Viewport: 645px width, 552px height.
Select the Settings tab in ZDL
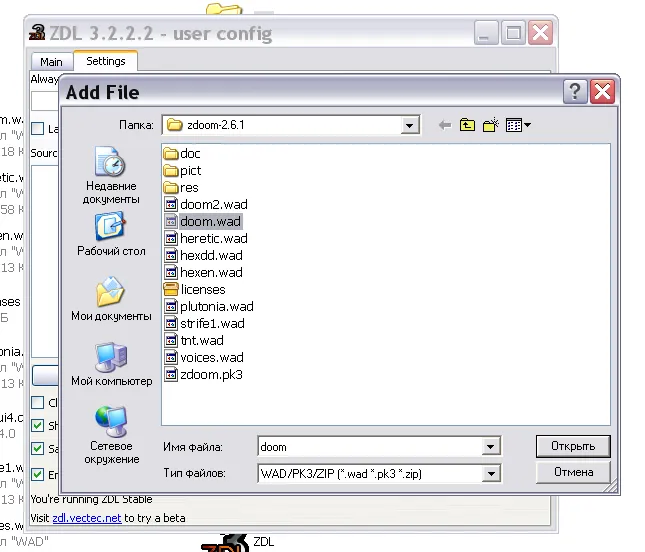tap(105, 61)
